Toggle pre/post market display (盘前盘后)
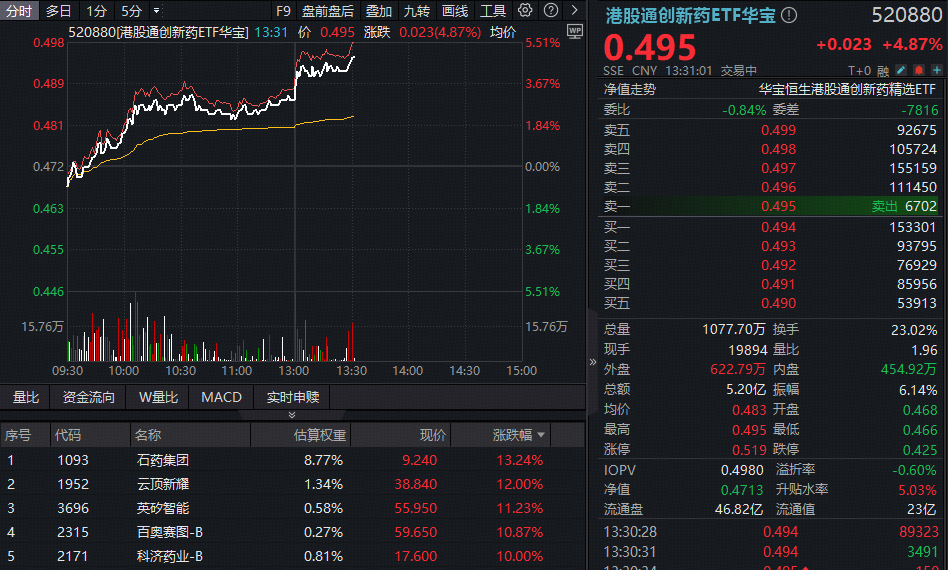This screenshot has height=570, width=948. pos(327,11)
